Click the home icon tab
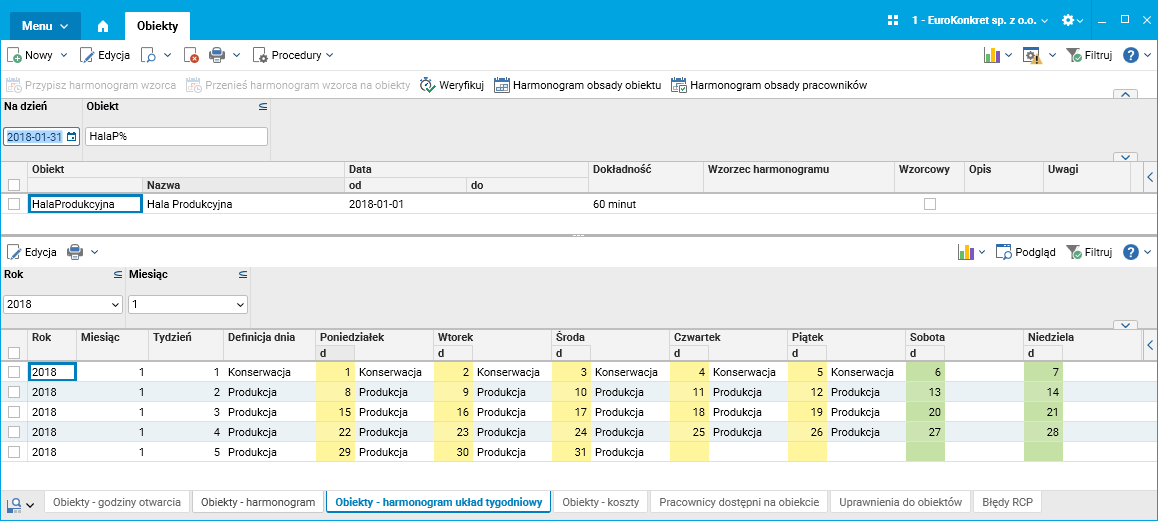Image resolution: width=1158 pixels, height=521 pixels. pyautogui.click(x=102, y=26)
